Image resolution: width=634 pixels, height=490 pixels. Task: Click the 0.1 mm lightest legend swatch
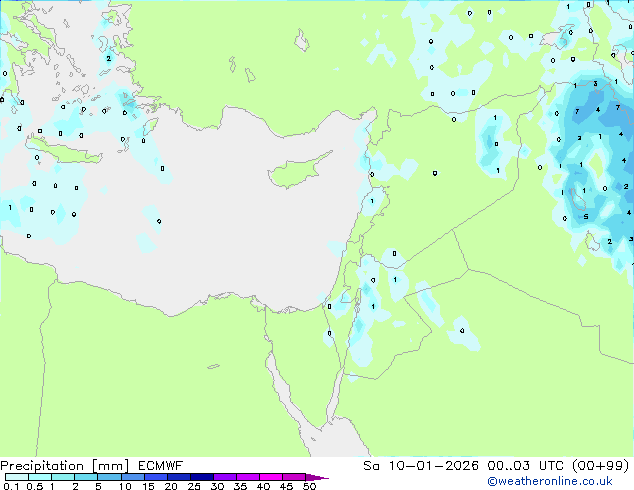[x=17, y=477]
